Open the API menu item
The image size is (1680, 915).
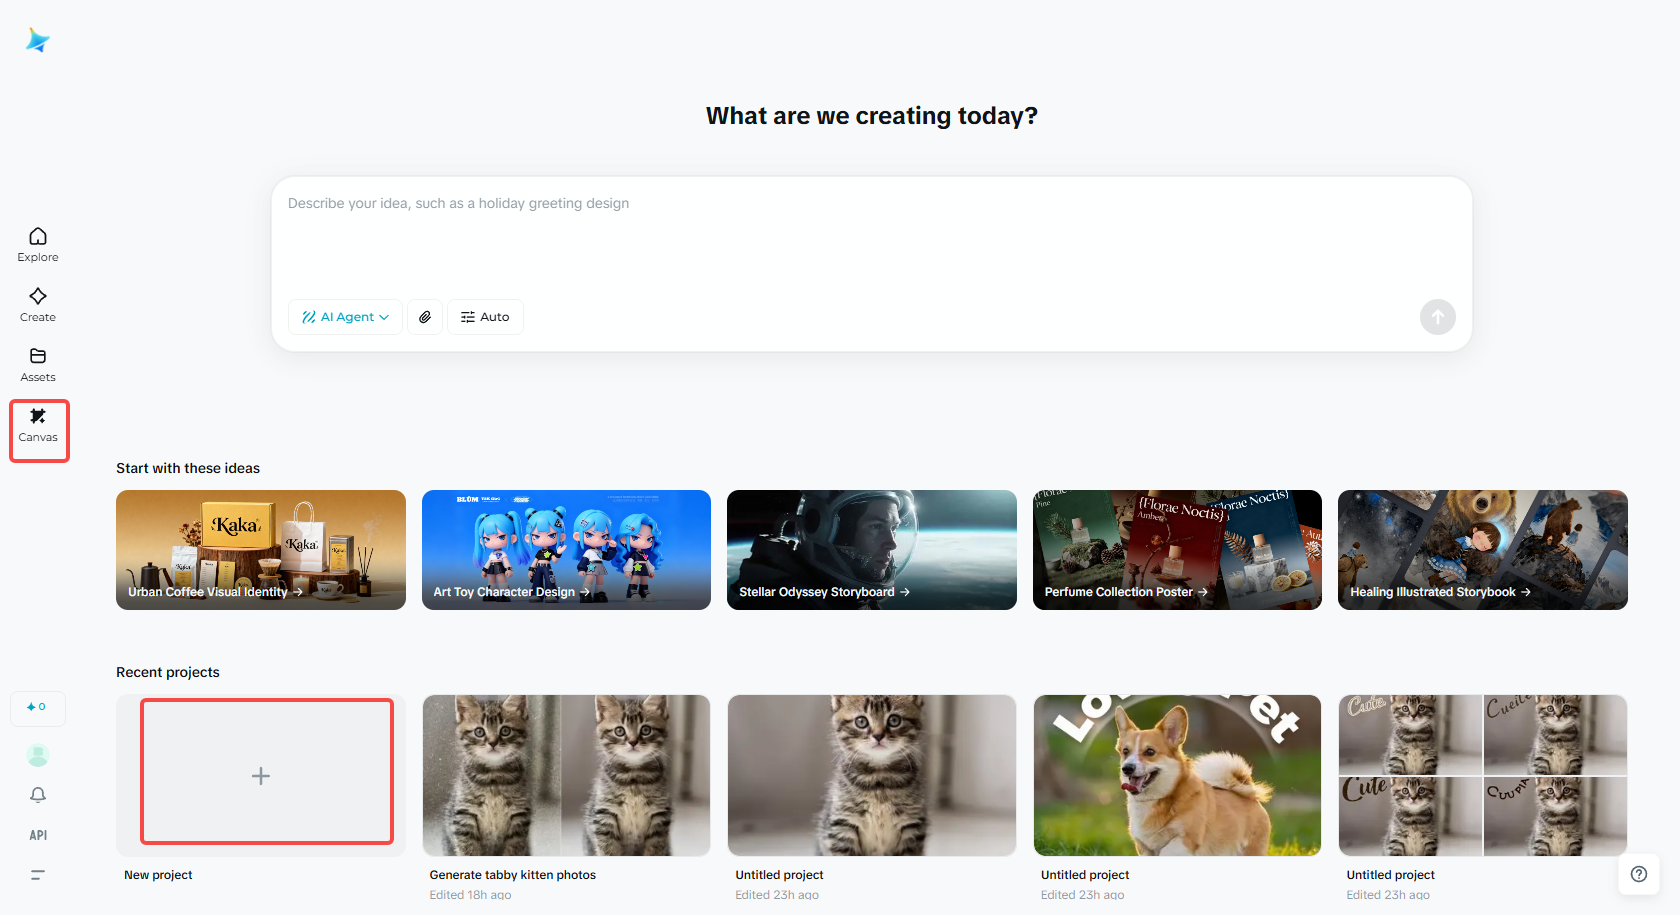point(38,835)
